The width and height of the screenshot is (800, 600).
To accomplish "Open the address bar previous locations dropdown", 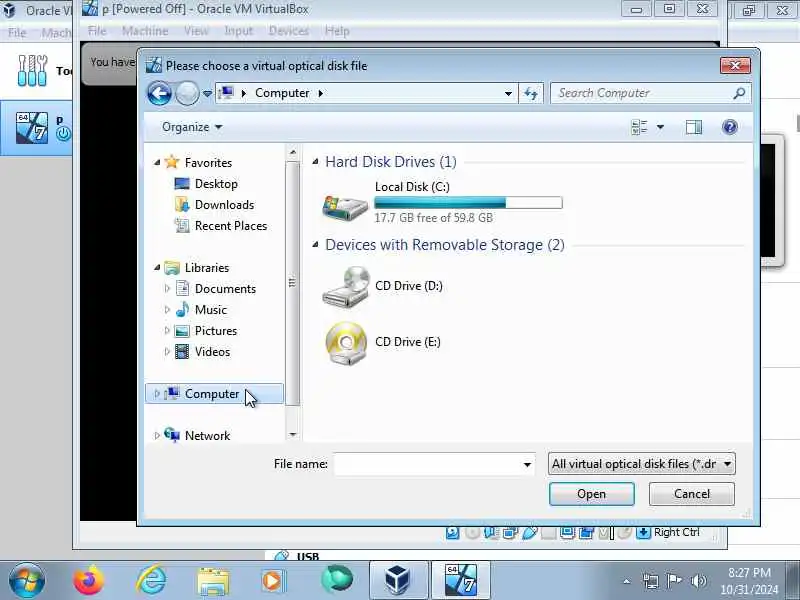I will coord(508,93).
